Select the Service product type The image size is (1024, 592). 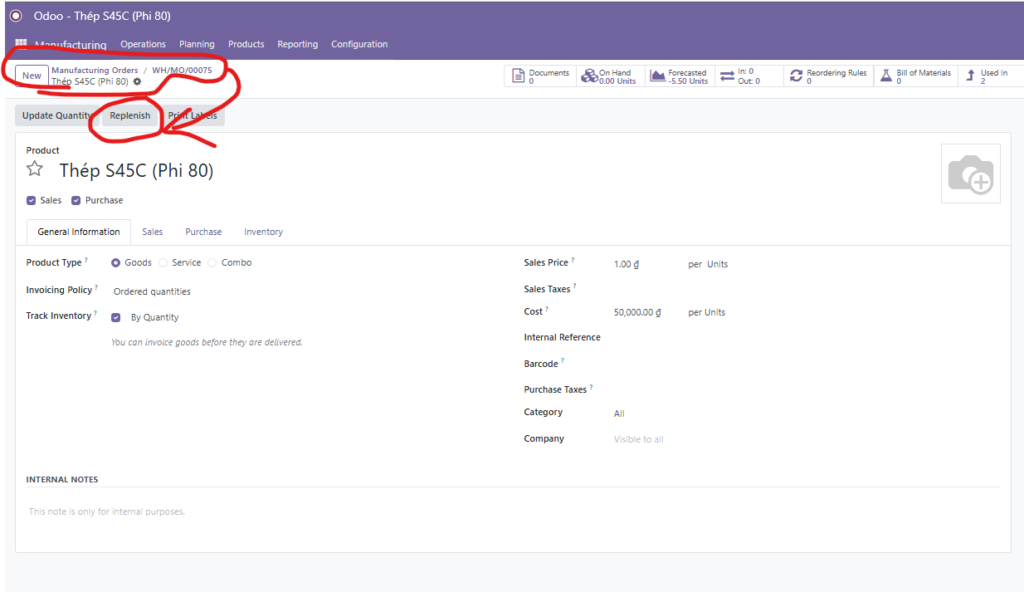(163, 263)
